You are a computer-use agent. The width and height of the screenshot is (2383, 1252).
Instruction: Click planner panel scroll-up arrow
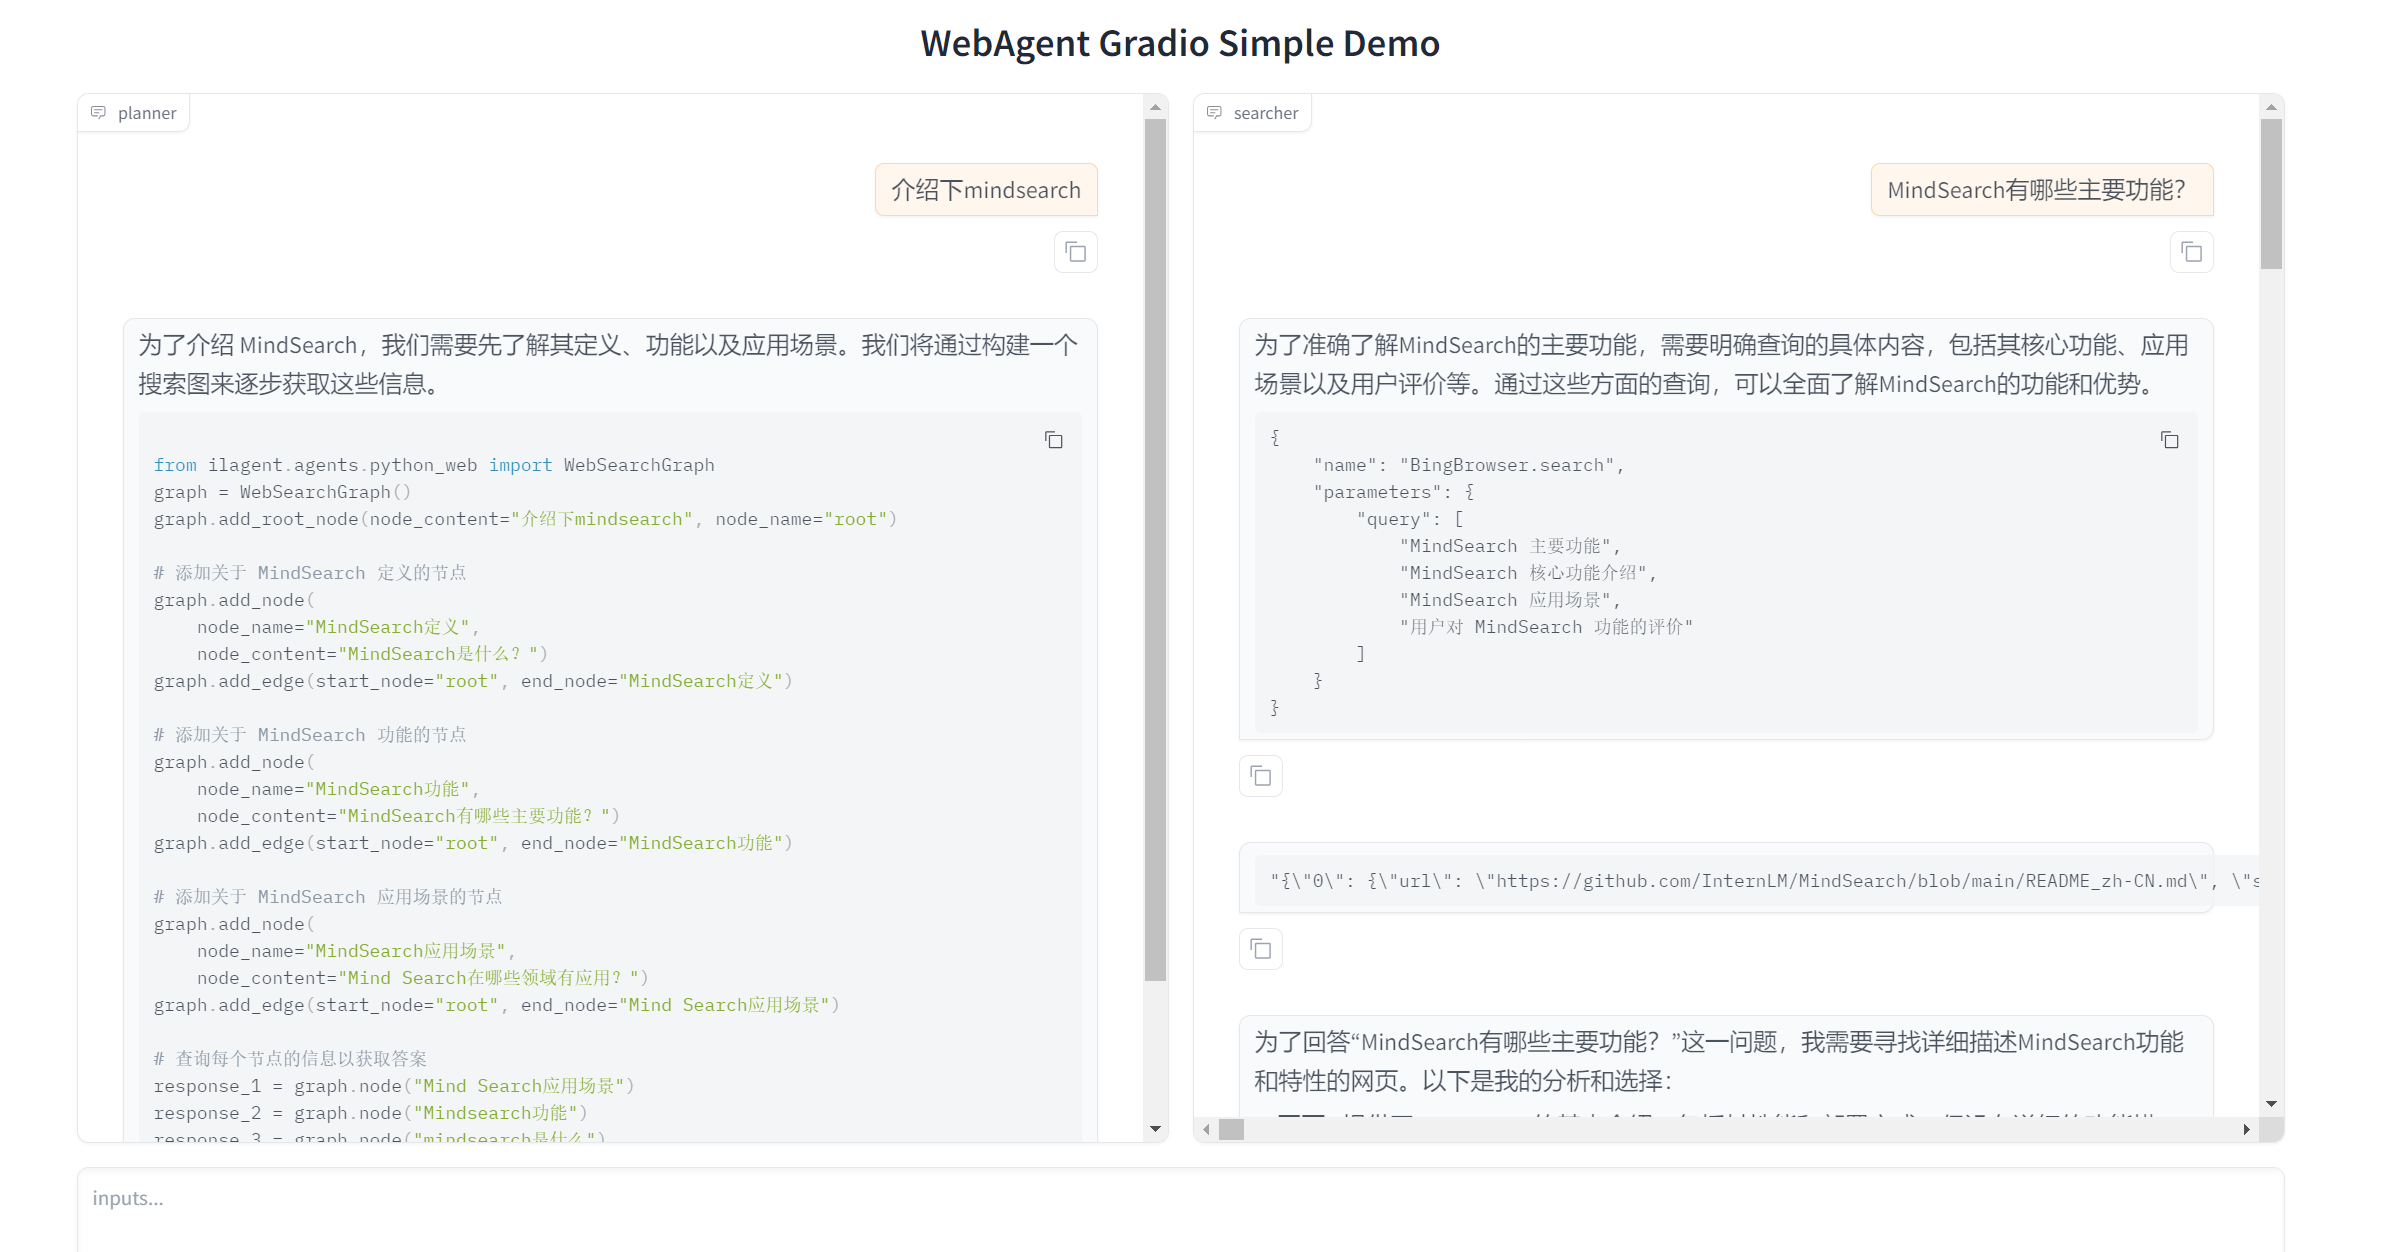point(1156,107)
